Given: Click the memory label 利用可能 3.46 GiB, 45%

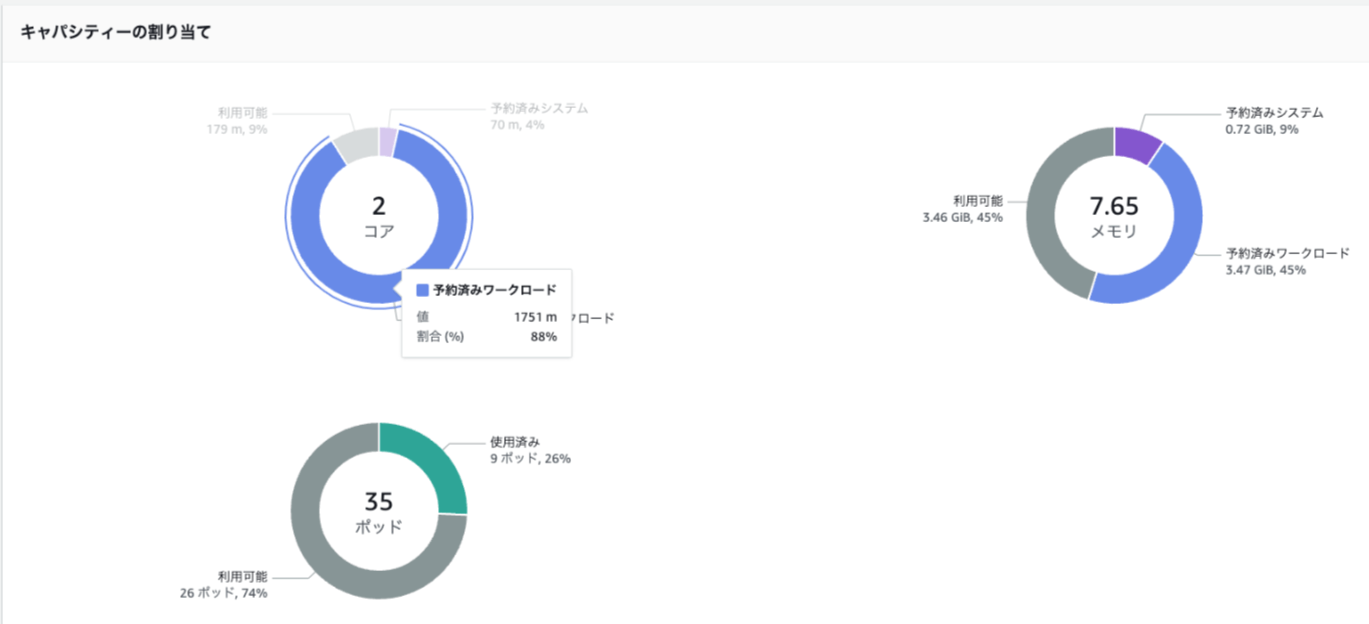Looking at the screenshot, I should (x=962, y=209).
